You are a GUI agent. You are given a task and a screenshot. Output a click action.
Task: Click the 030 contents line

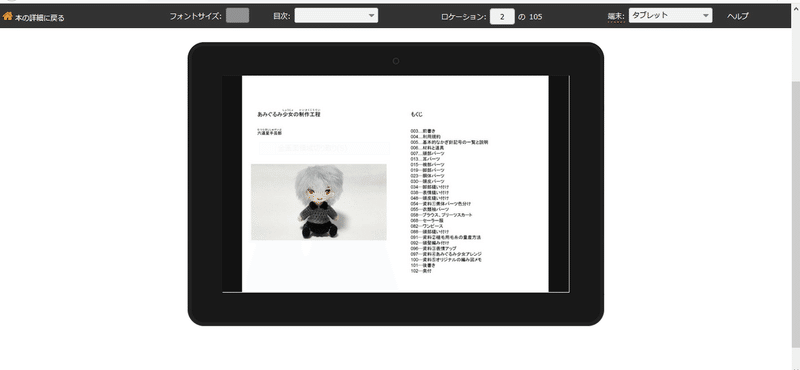coord(427,182)
